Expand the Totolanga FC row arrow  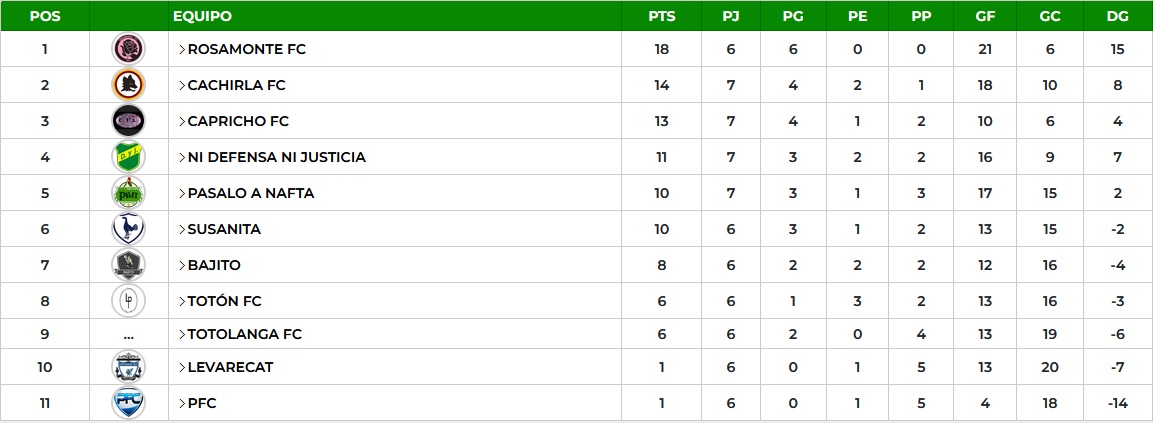[x=182, y=334]
